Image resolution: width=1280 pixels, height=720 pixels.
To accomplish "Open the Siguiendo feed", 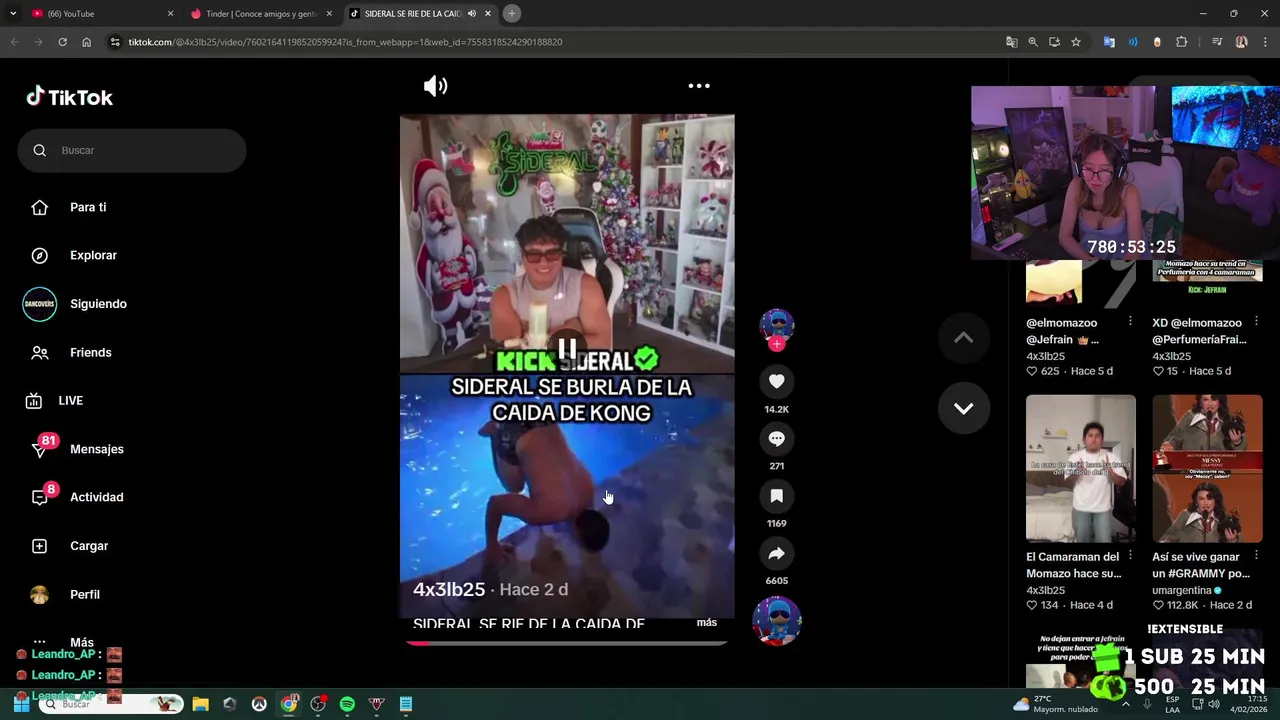I will 98,304.
